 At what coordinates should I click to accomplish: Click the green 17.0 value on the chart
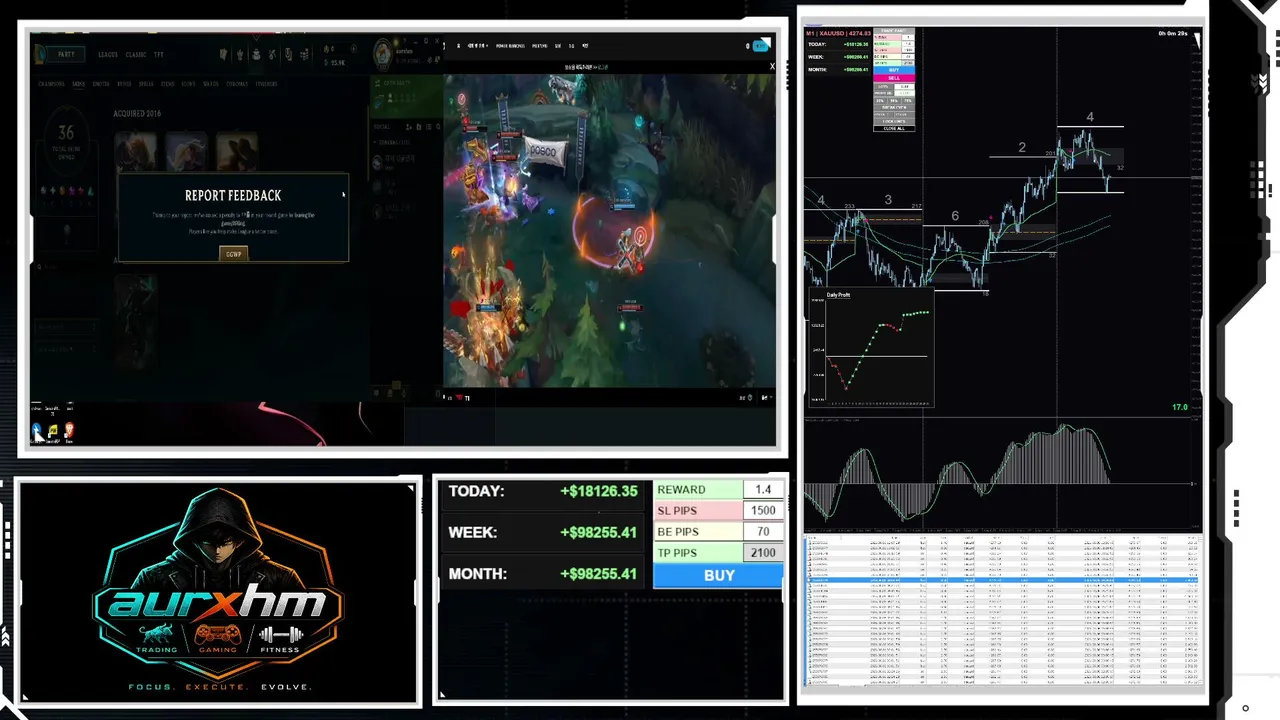(1180, 408)
